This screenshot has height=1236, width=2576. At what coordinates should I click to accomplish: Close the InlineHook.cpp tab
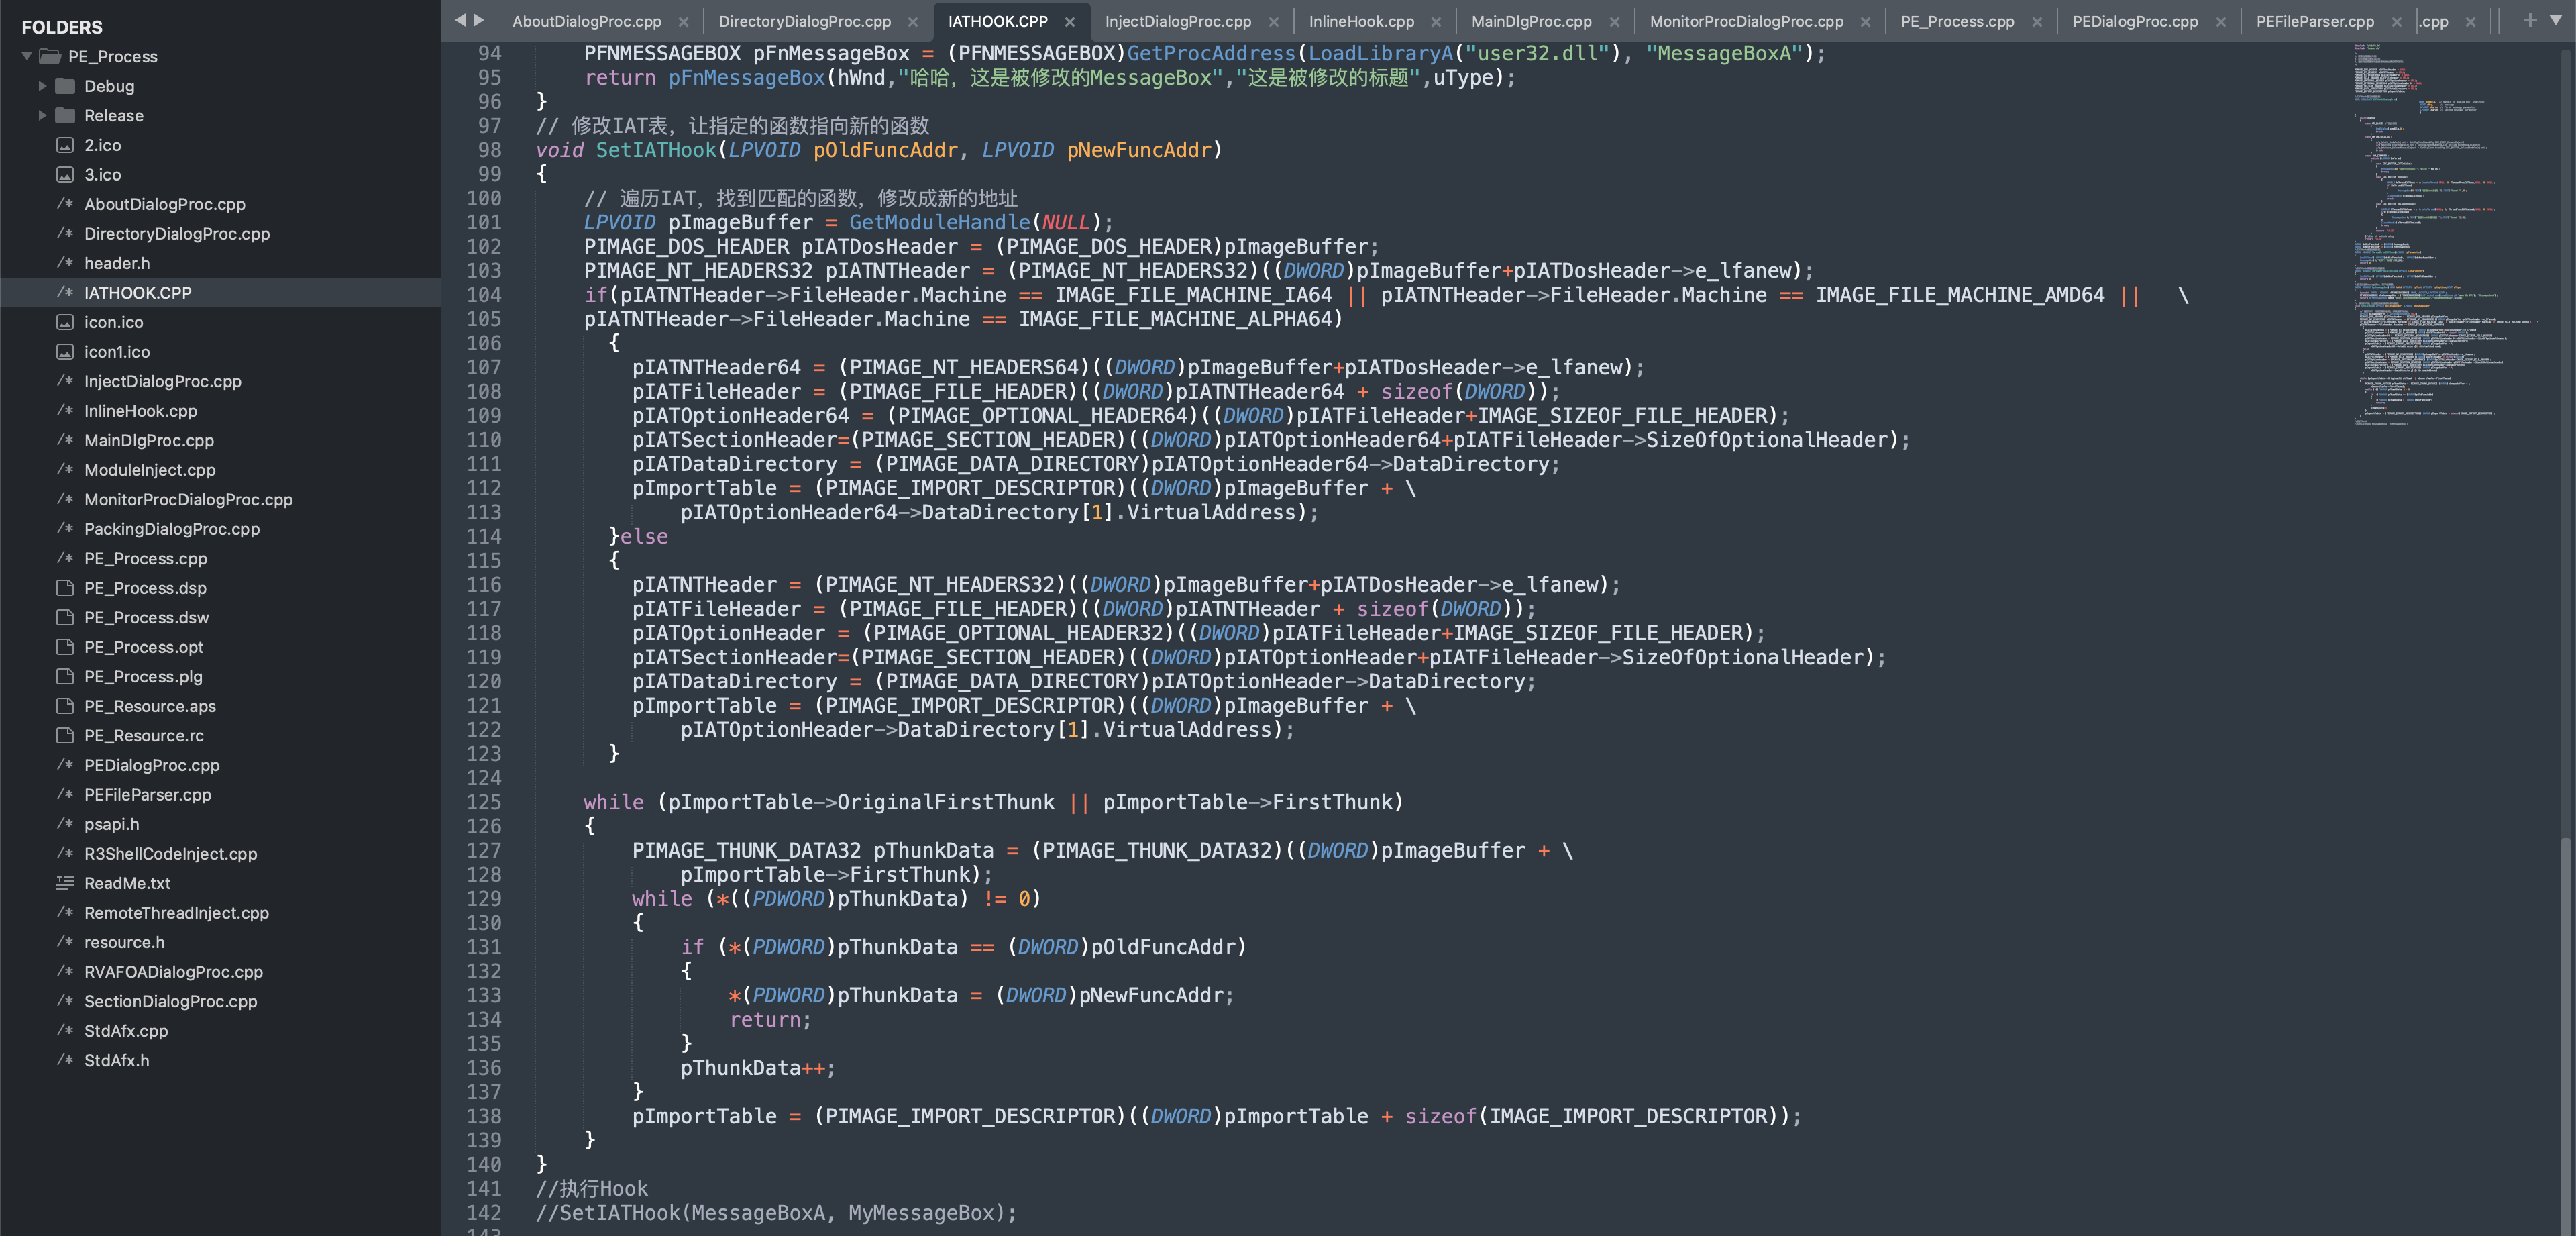click(1436, 22)
